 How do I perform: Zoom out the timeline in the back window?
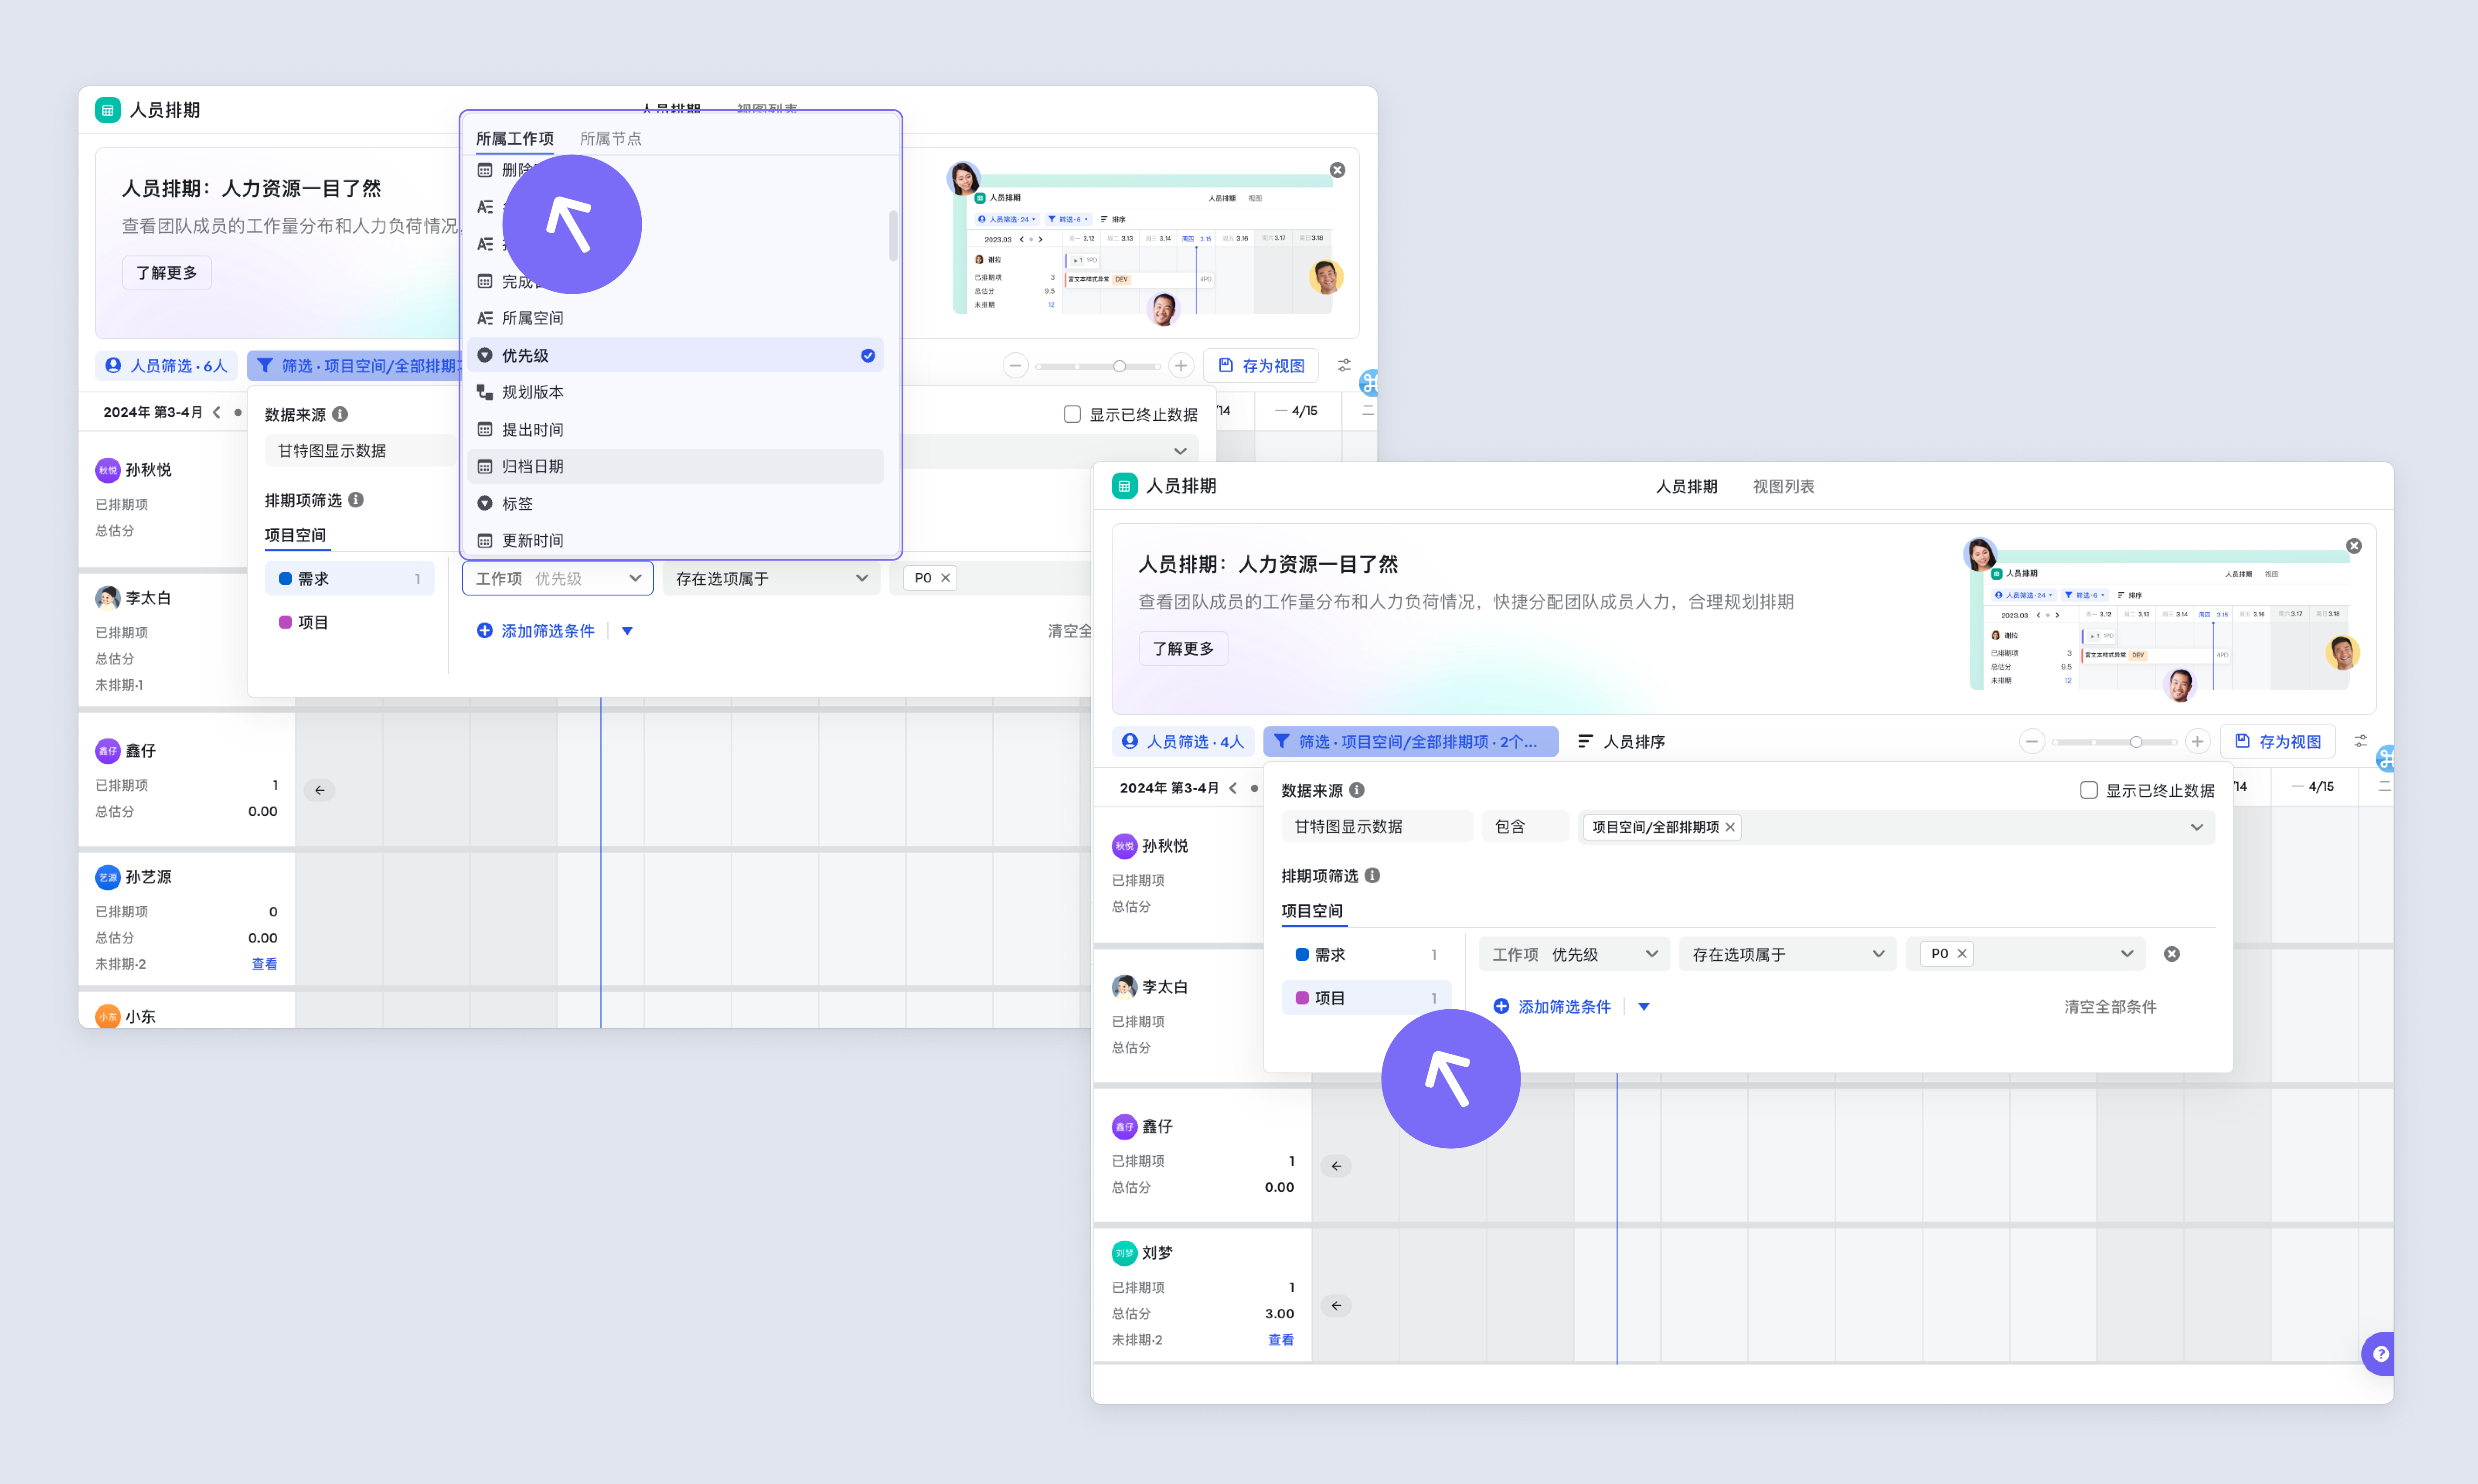point(1015,366)
